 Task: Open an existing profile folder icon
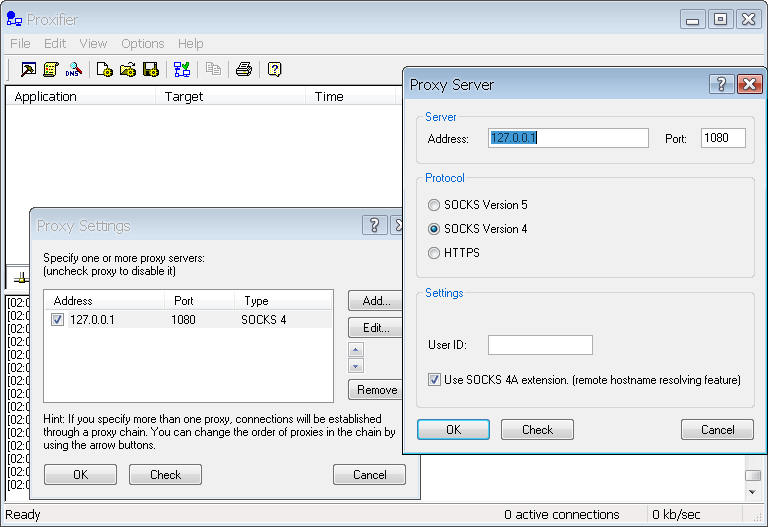(x=127, y=70)
